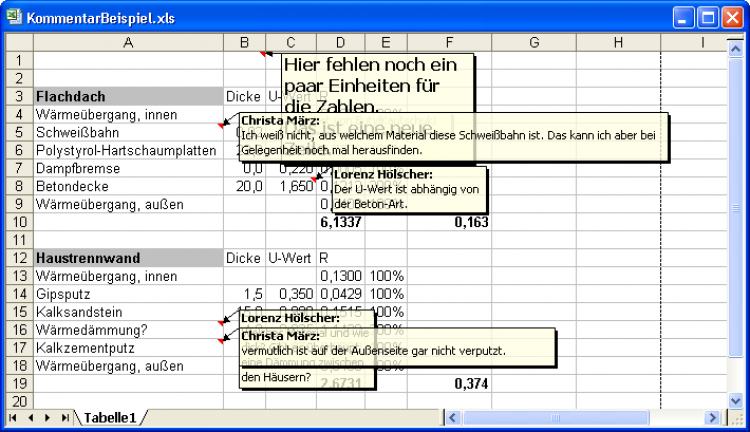
Task: Click row header 11 to select row
Action: click(x=17, y=240)
